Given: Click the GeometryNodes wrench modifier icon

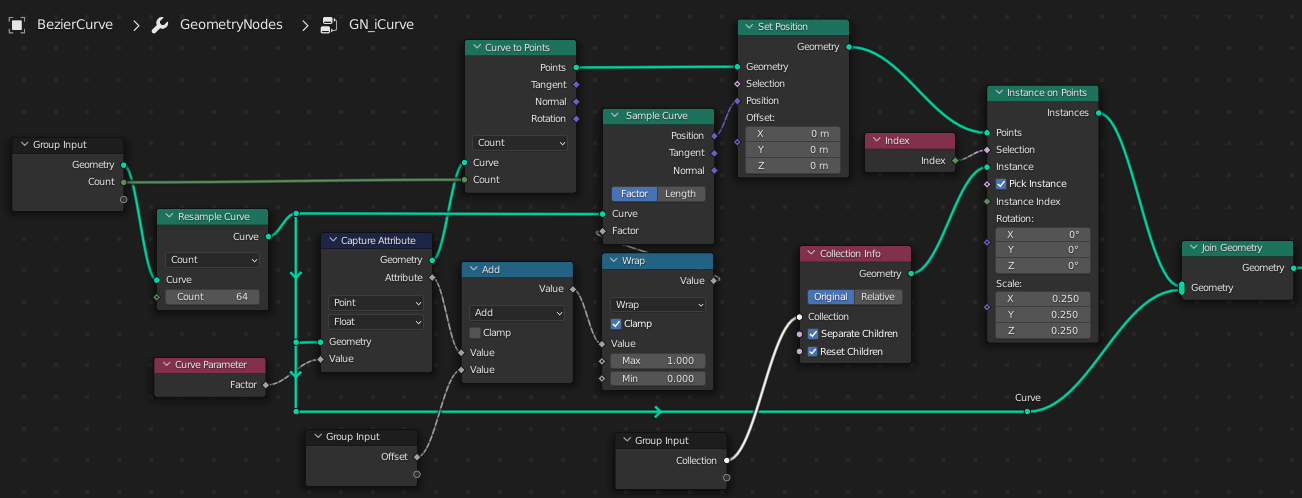Looking at the screenshot, I should [159, 24].
